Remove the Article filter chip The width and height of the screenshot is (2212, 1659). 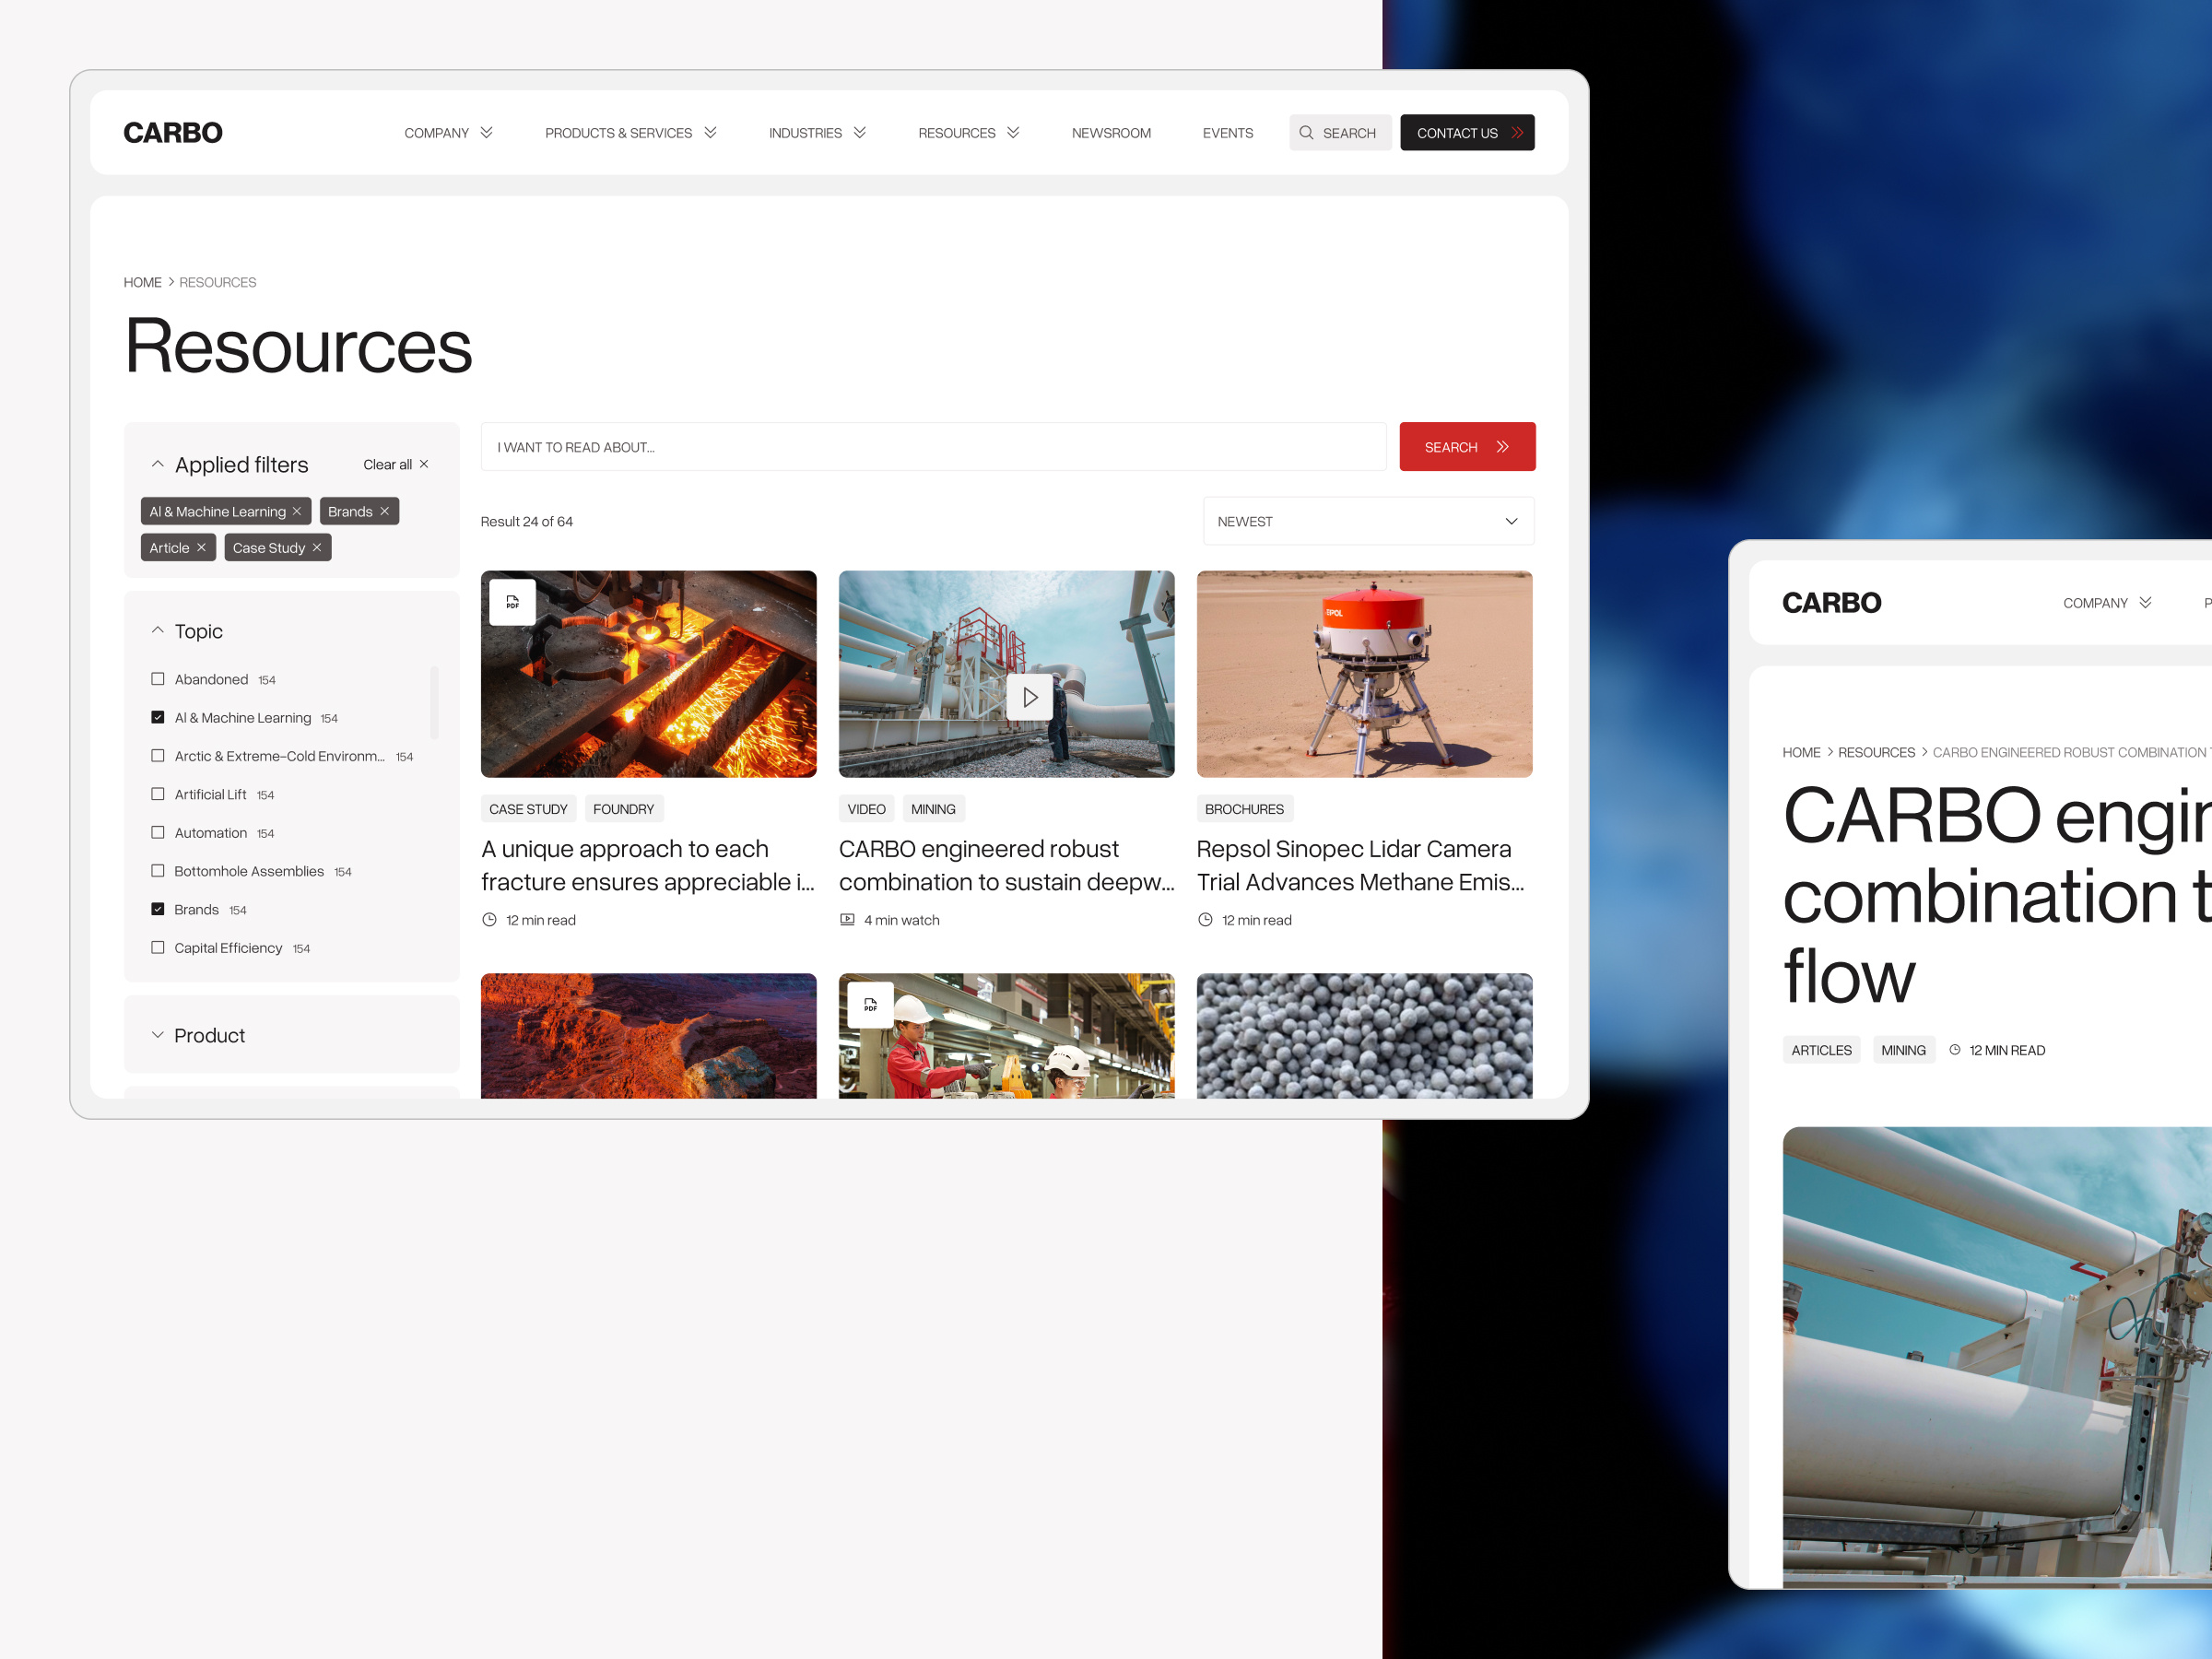click(201, 548)
